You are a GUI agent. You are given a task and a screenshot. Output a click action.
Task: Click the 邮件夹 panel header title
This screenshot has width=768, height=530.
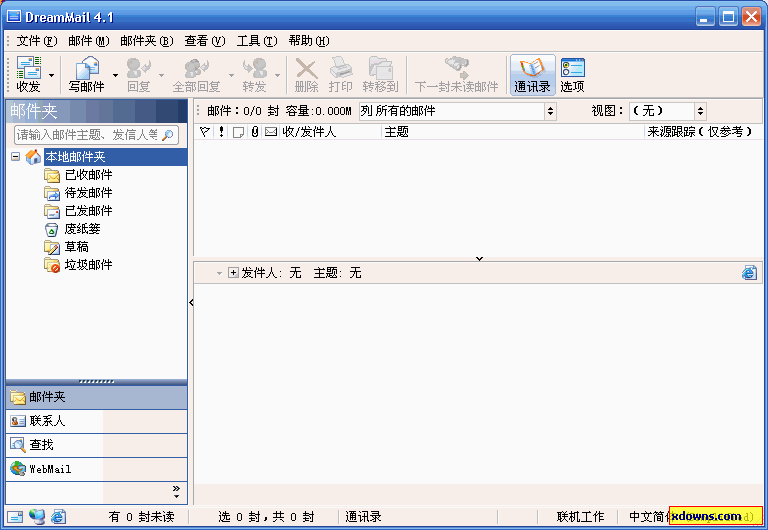(x=34, y=111)
